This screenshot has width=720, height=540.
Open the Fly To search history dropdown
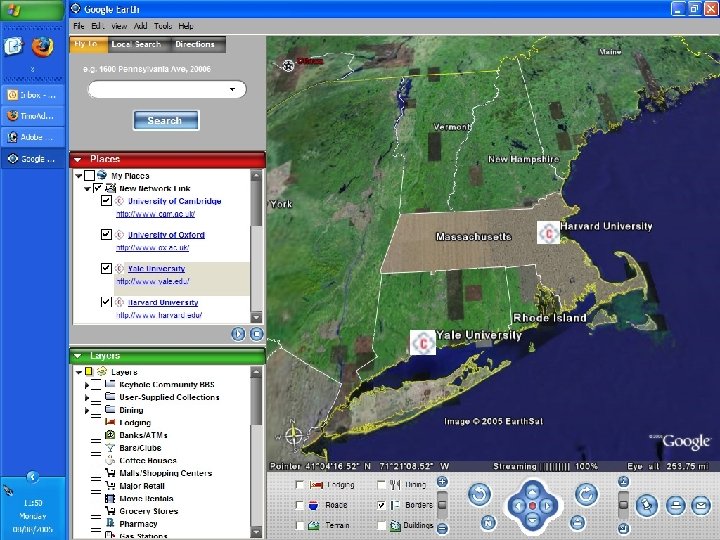point(232,89)
